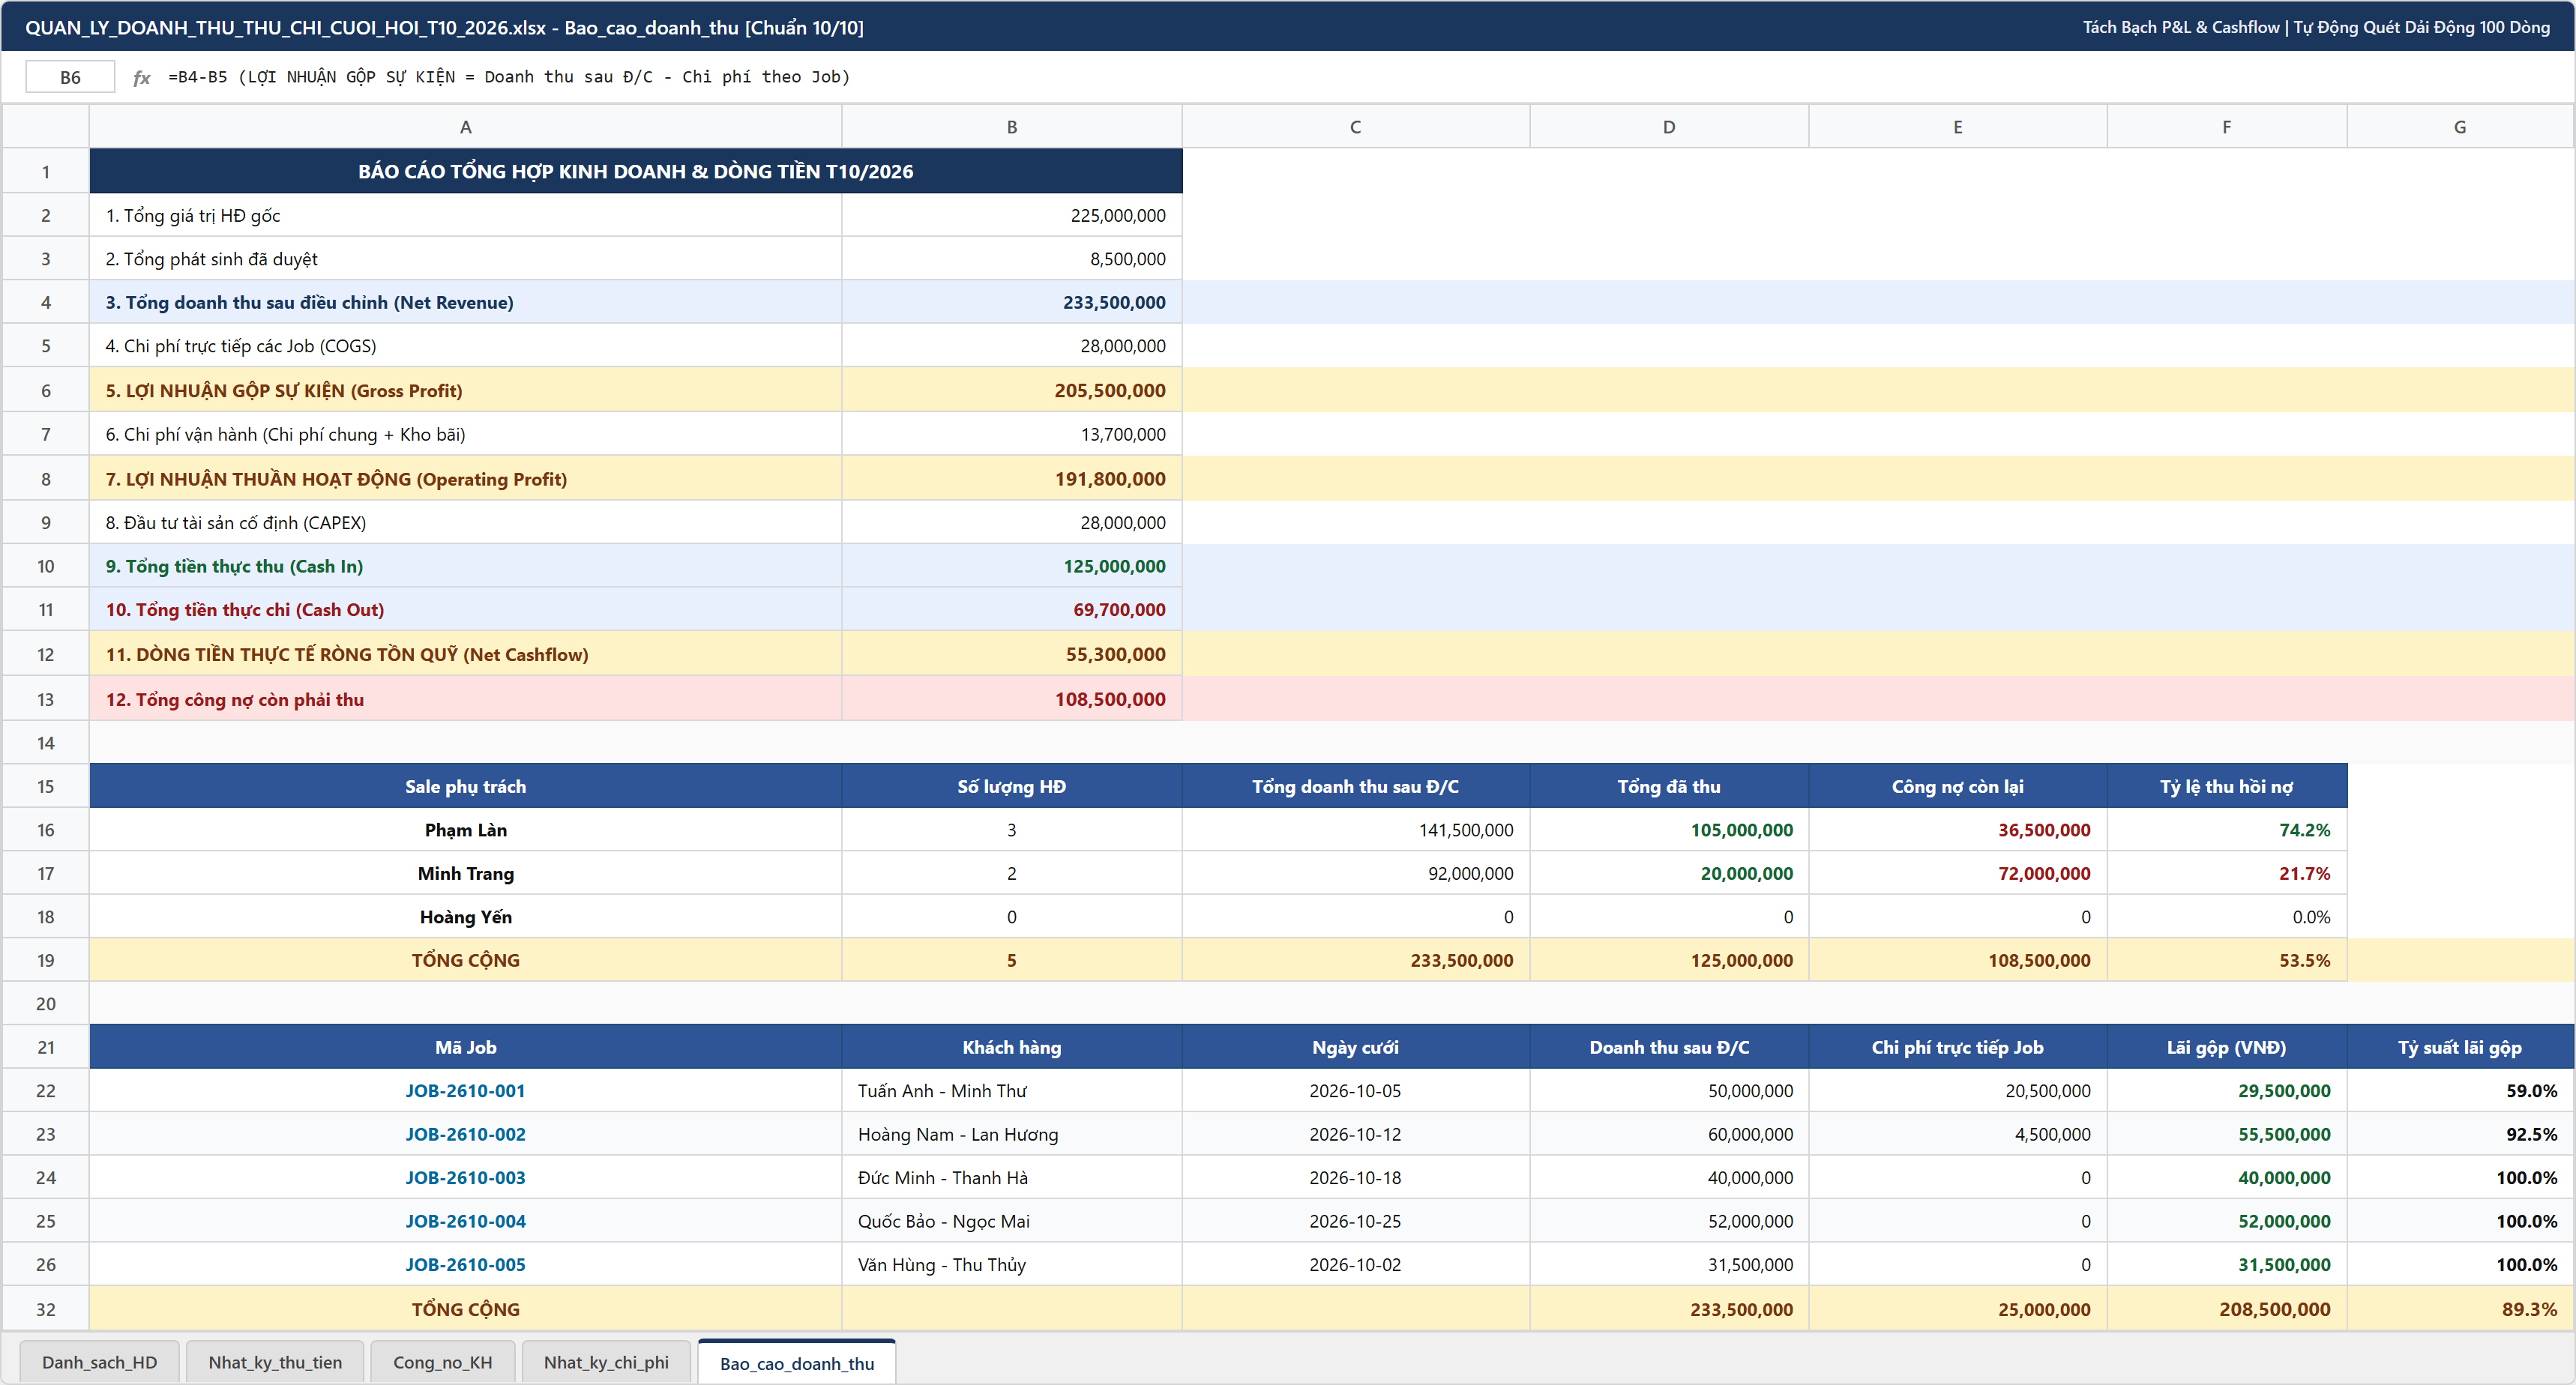Click the JOB-2610-001 link
The width and height of the screenshot is (2576, 1385).
tap(465, 1091)
